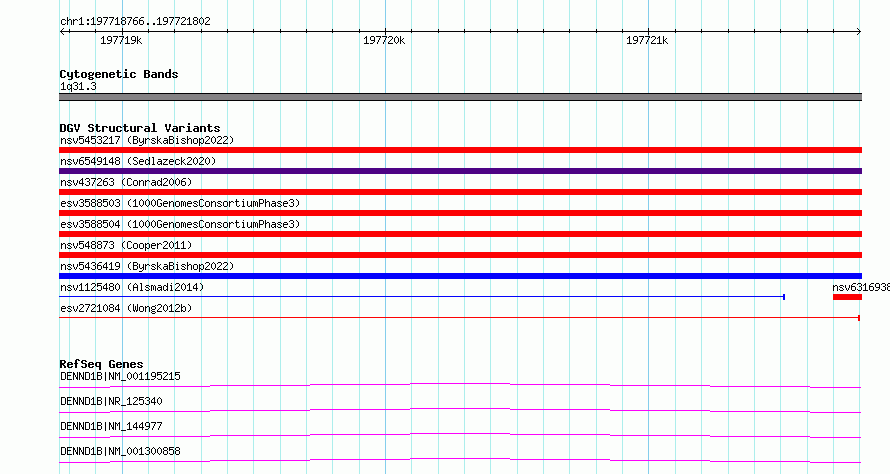Click the esv3588504 (1000GenomesConsortiumPhase3) label
The height and width of the screenshot is (474, 890).
coord(180,224)
